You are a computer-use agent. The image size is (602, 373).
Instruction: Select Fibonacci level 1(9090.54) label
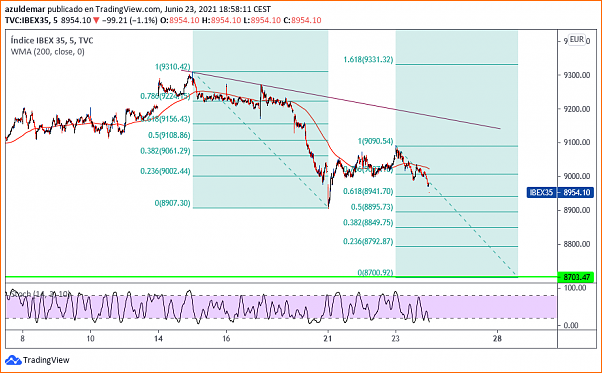pyautogui.click(x=375, y=141)
